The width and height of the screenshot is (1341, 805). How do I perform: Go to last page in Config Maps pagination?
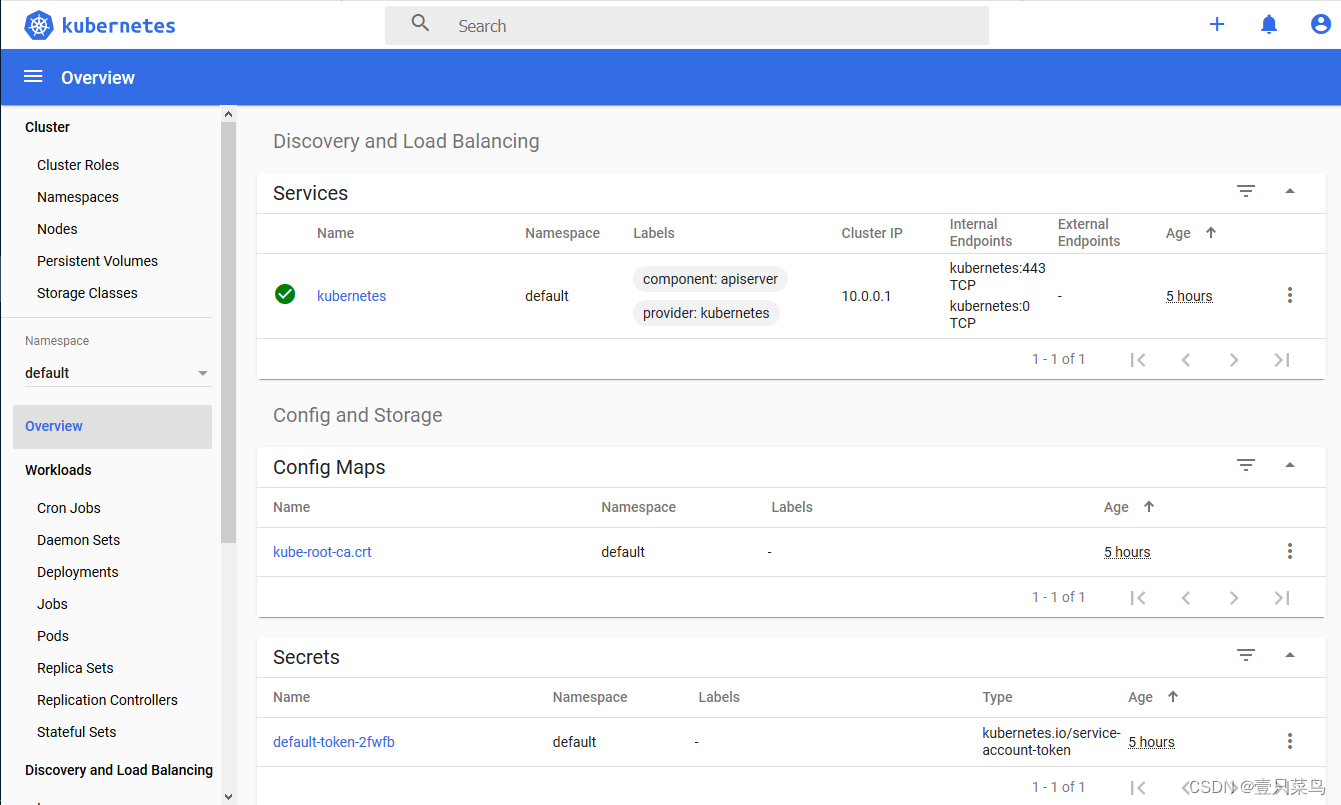[1282, 598]
